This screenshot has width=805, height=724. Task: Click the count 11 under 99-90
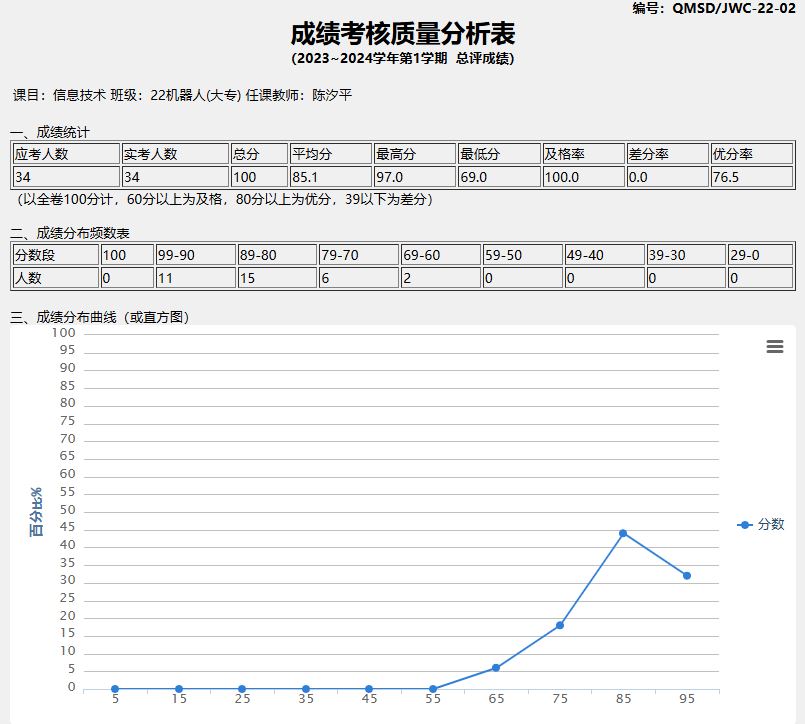point(196,278)
